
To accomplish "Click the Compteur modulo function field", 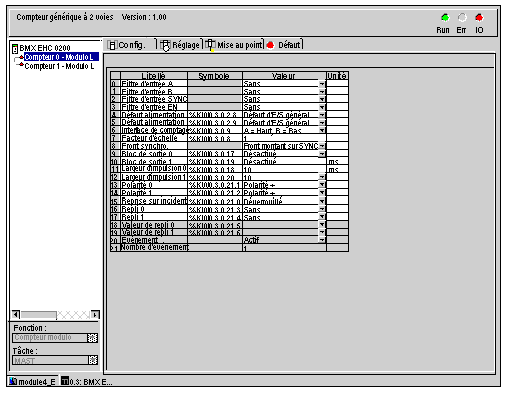I will point(50,338).
